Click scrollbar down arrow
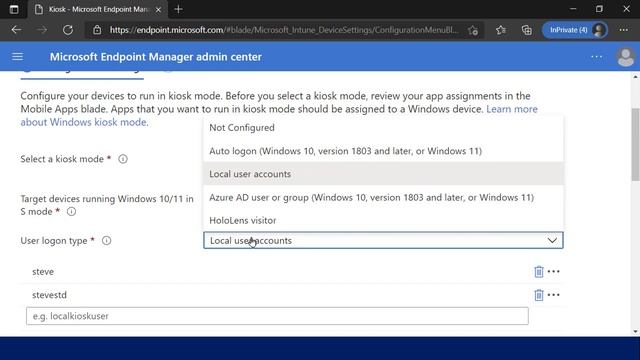This screenshot has height=360, width=640. (x=635, y=331)
